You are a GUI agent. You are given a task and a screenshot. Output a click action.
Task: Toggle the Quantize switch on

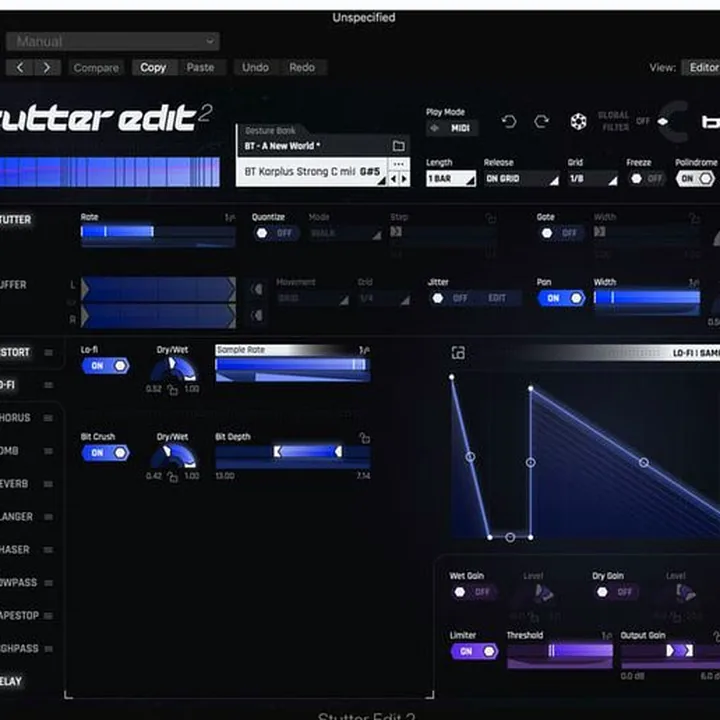coord(275,233)
